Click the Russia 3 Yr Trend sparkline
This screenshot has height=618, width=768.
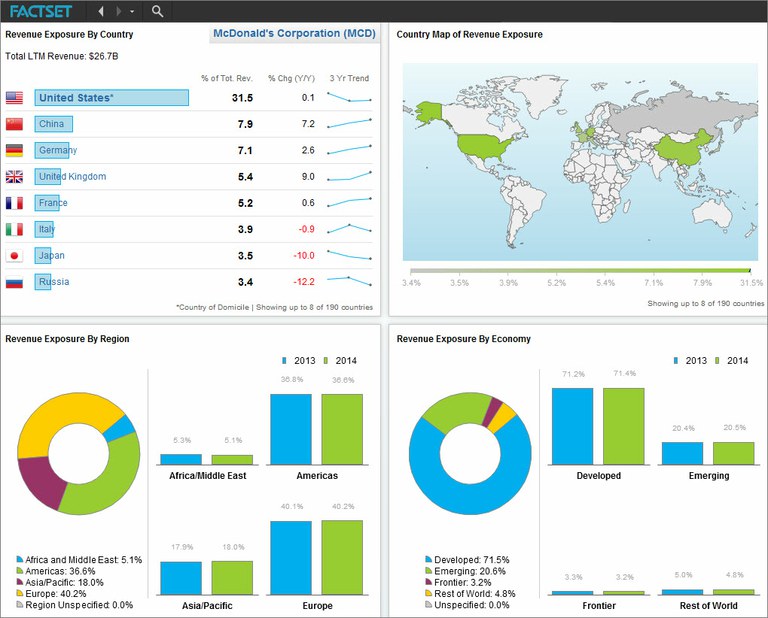click(x=349, y=281)
